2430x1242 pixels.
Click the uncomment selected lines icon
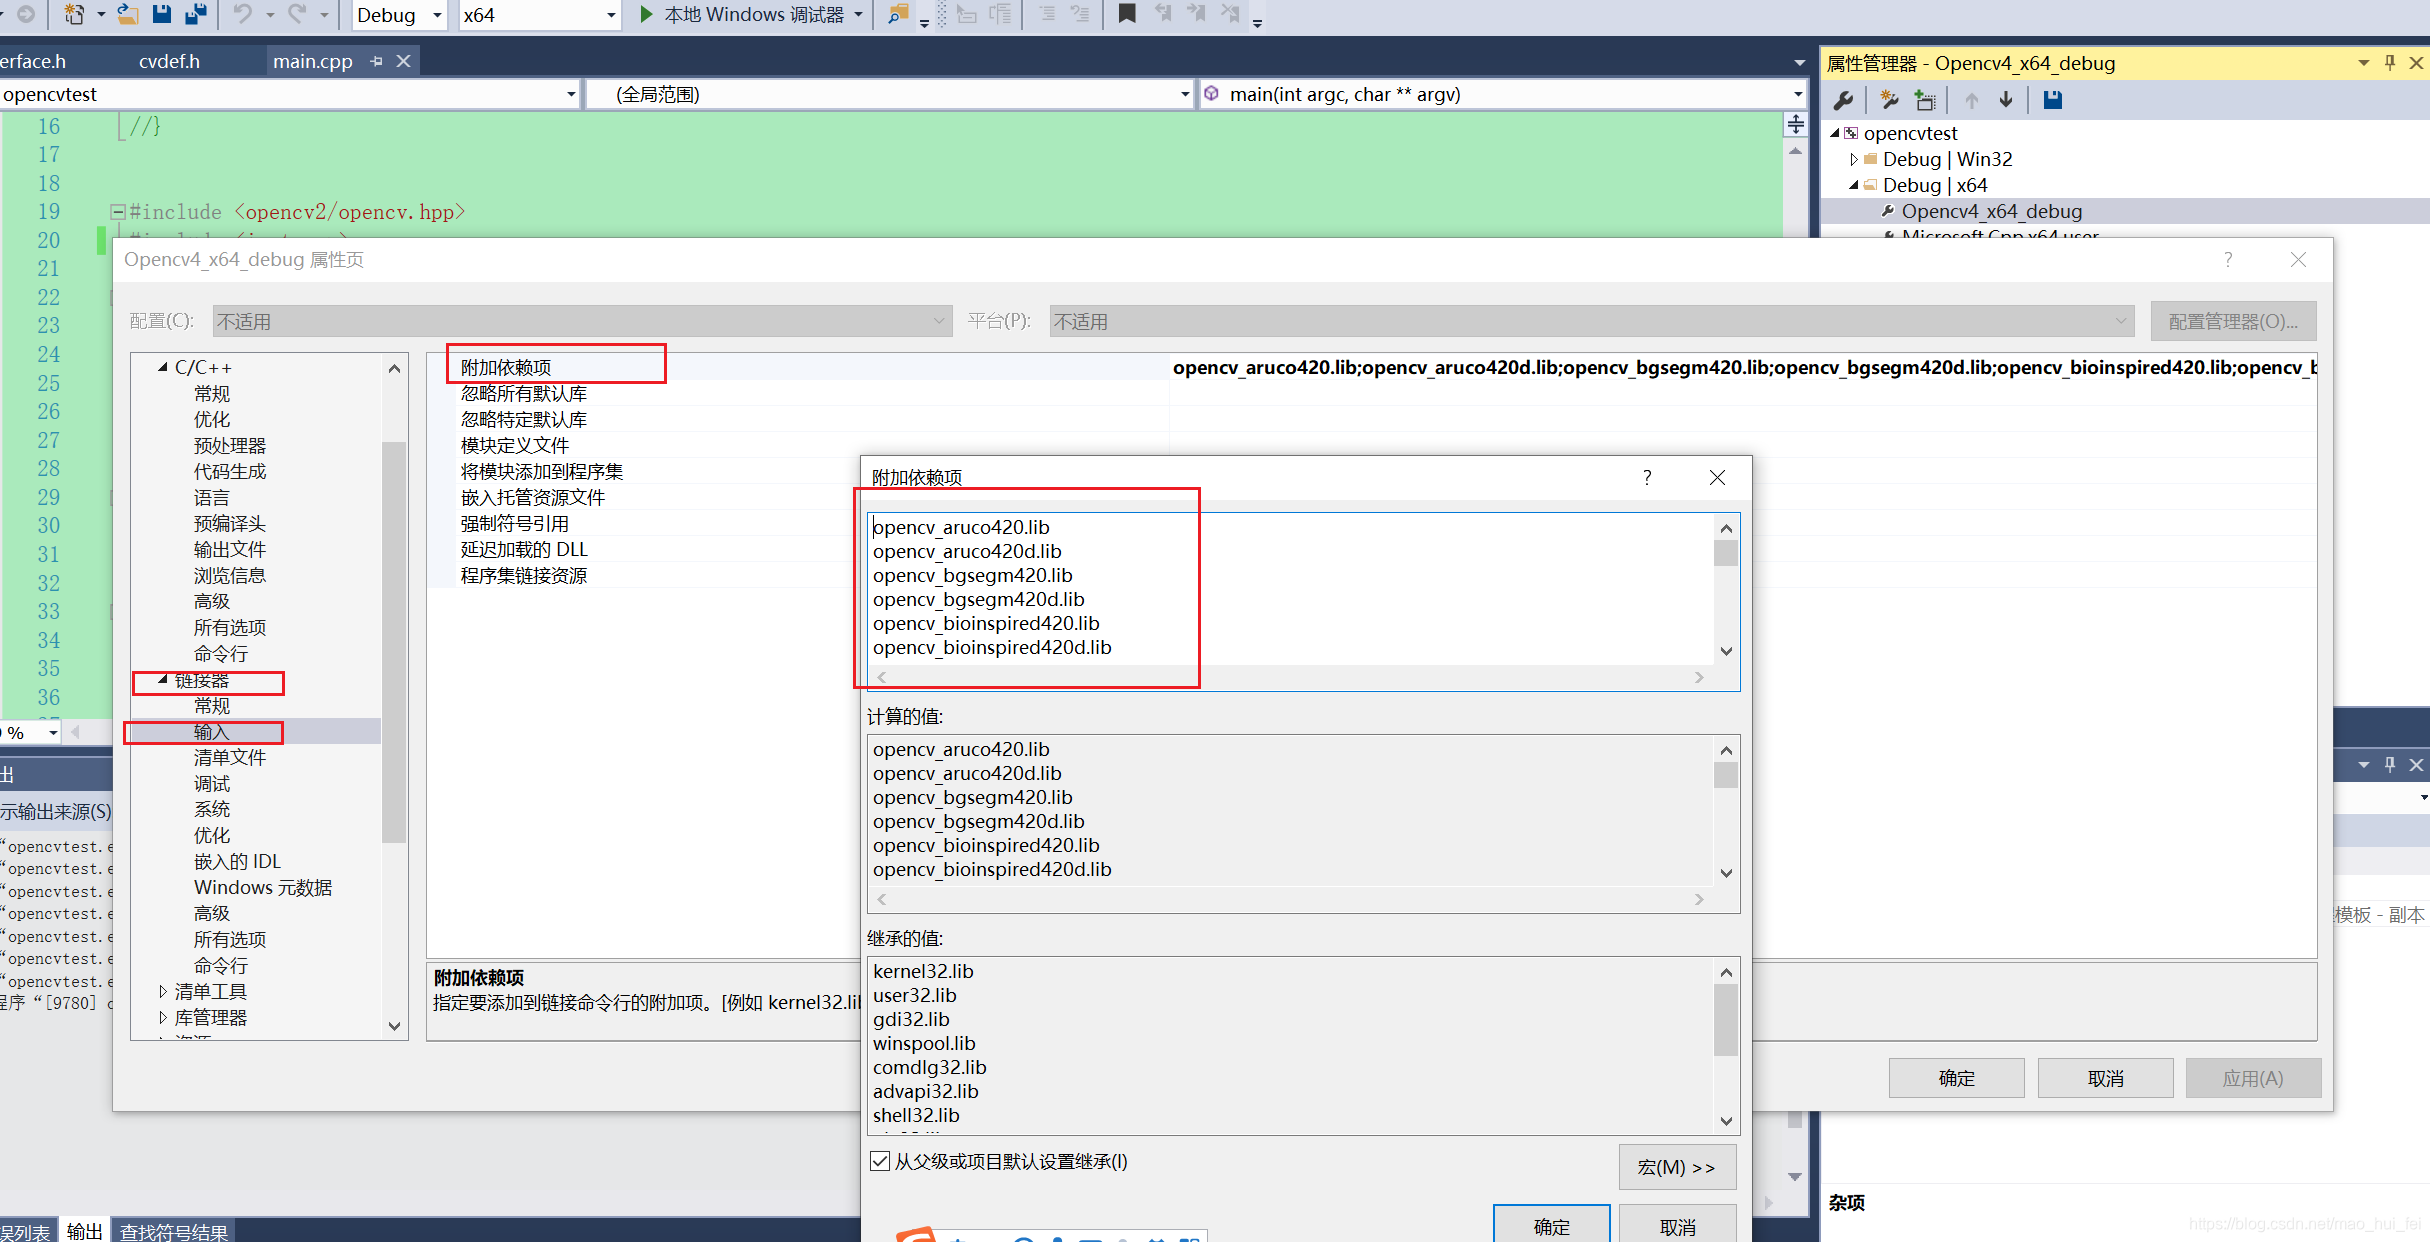coord(1080,14)
